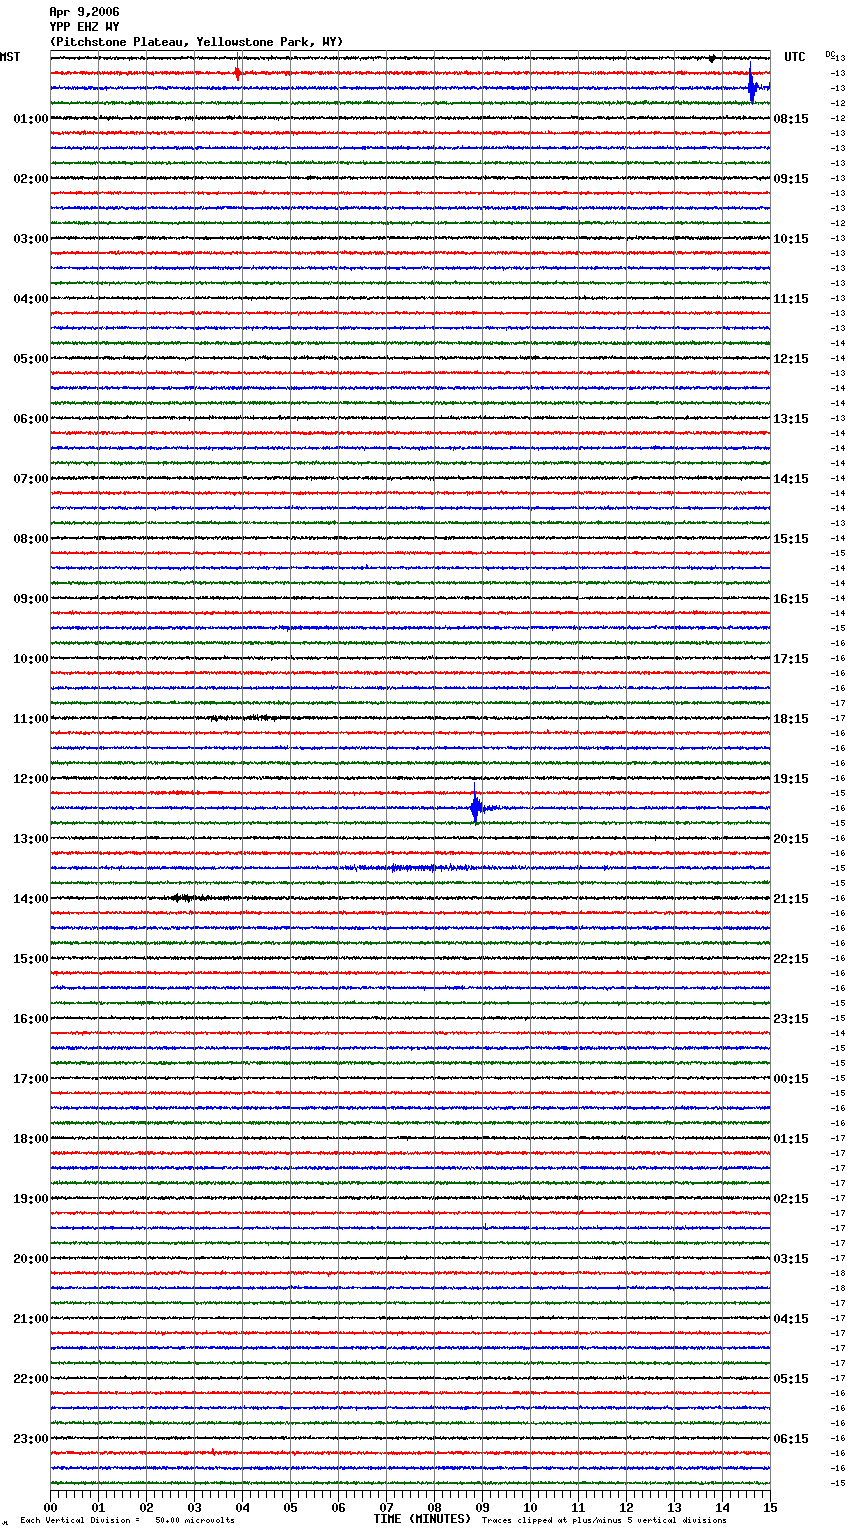This screenshot has width=850, height=1534.
Task: Select the 16:00 MST row label
Action: (x=31, y=1019)
